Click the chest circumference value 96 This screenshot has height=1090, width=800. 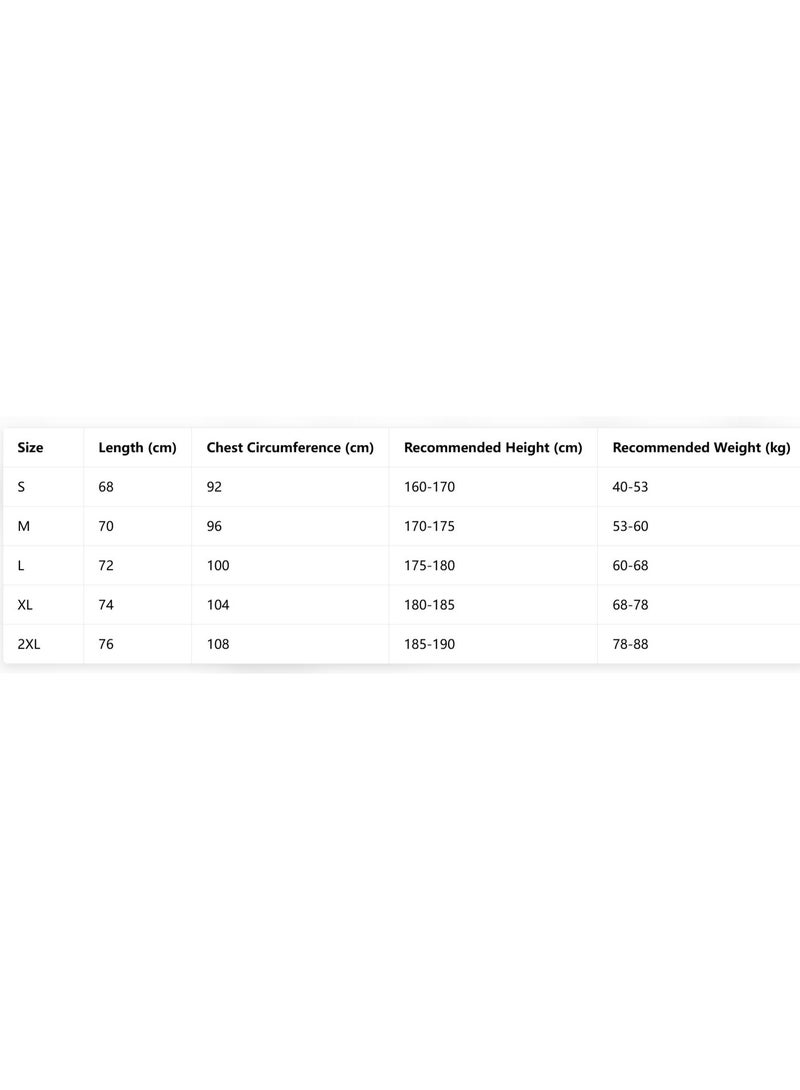tap(214, 526)
